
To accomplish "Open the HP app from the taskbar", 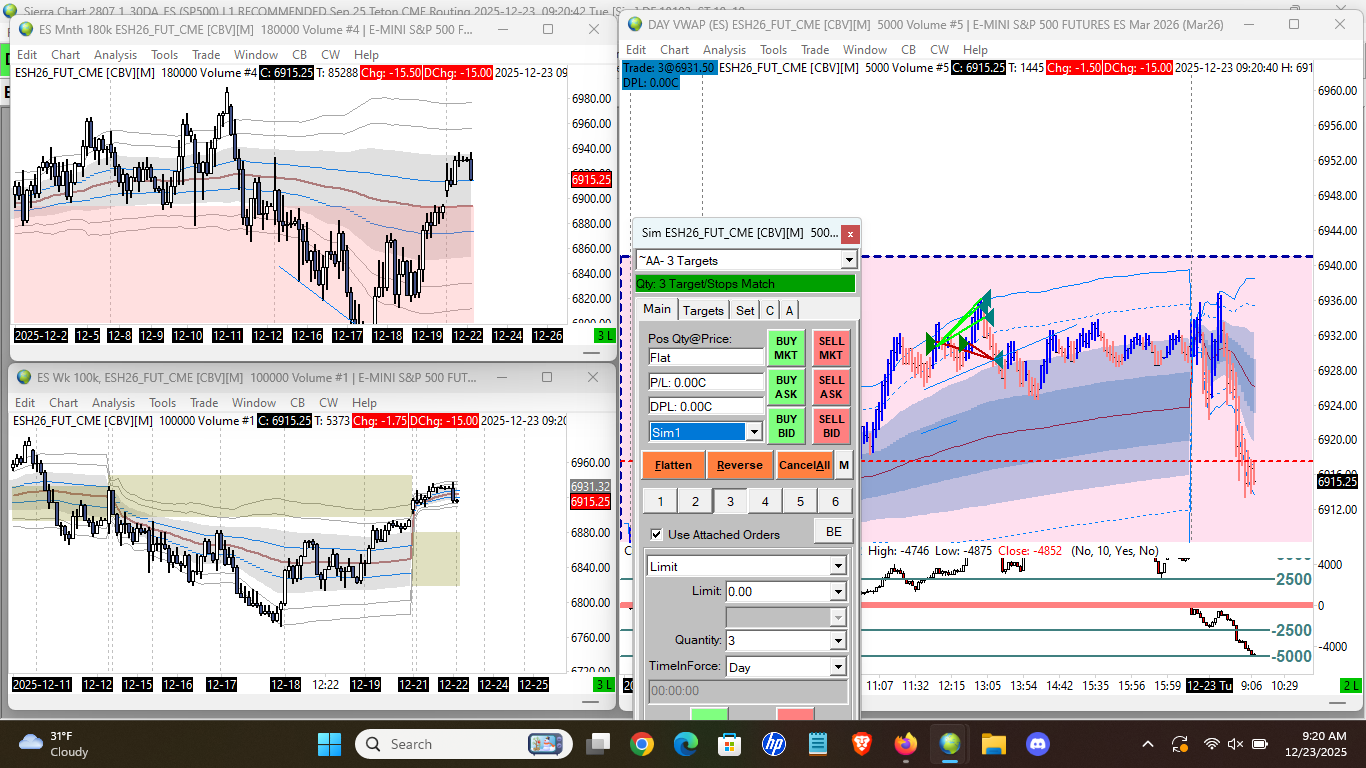I will coord(774,744).
